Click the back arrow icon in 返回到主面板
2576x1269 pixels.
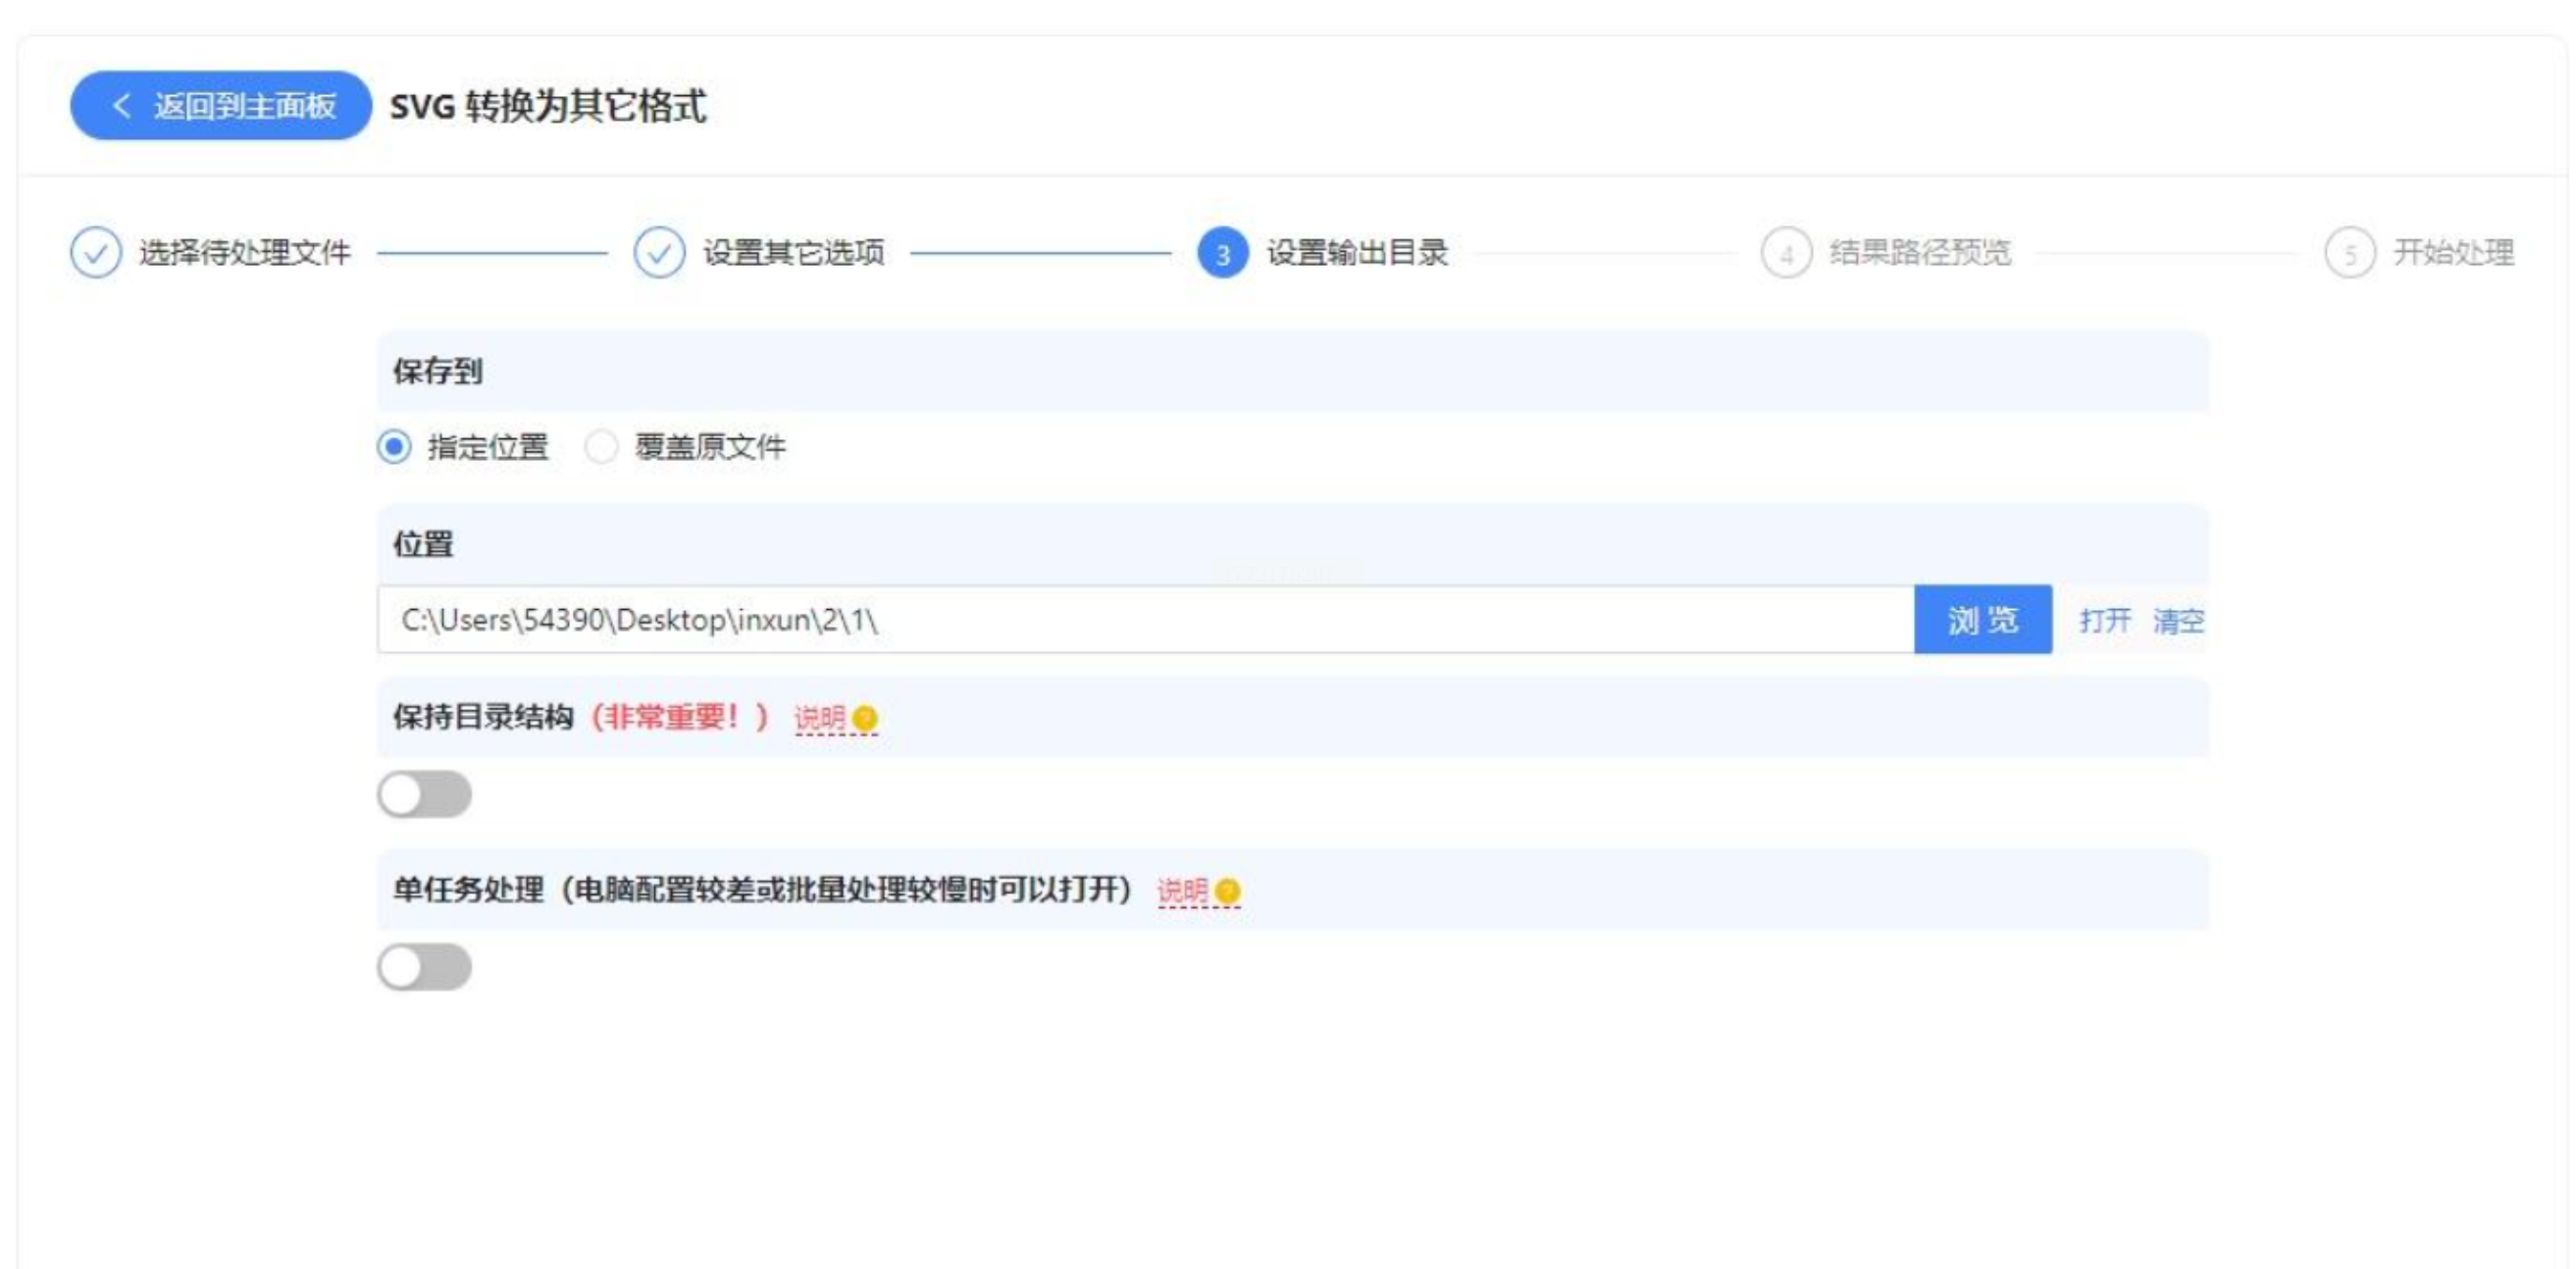(x=121, y=105)
